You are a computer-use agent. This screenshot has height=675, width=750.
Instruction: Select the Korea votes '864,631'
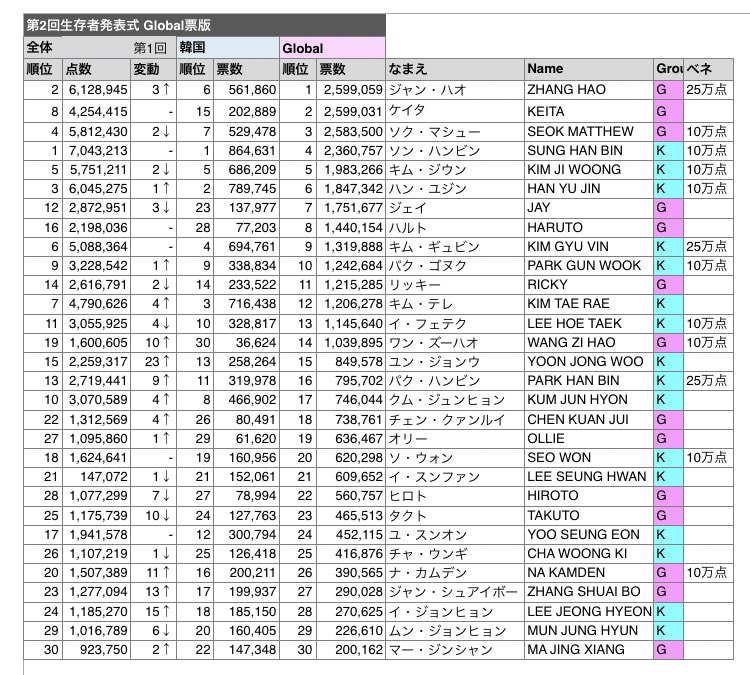click(246, 151)
